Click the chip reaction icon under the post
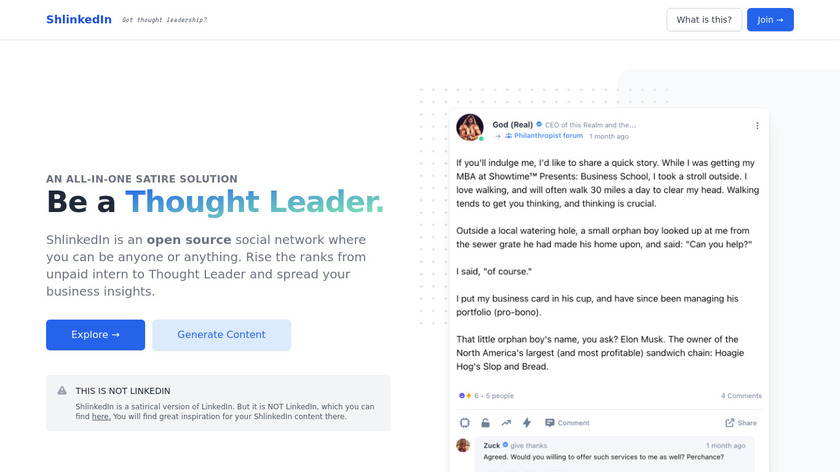Viewport: 840px width, 472px height. coord(464,423)
